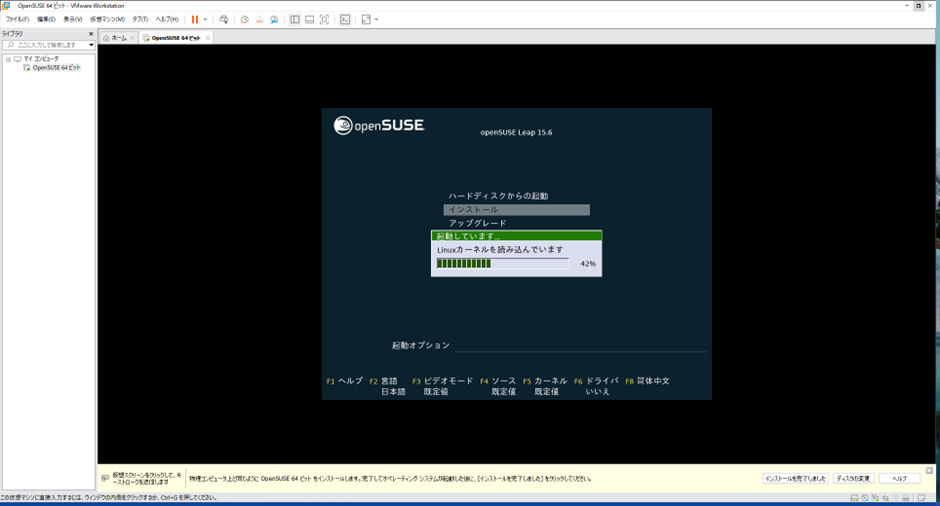This screenshot has width=940, height=506.
Task: Click the stretch guest display icon
Action: (366, 19)
